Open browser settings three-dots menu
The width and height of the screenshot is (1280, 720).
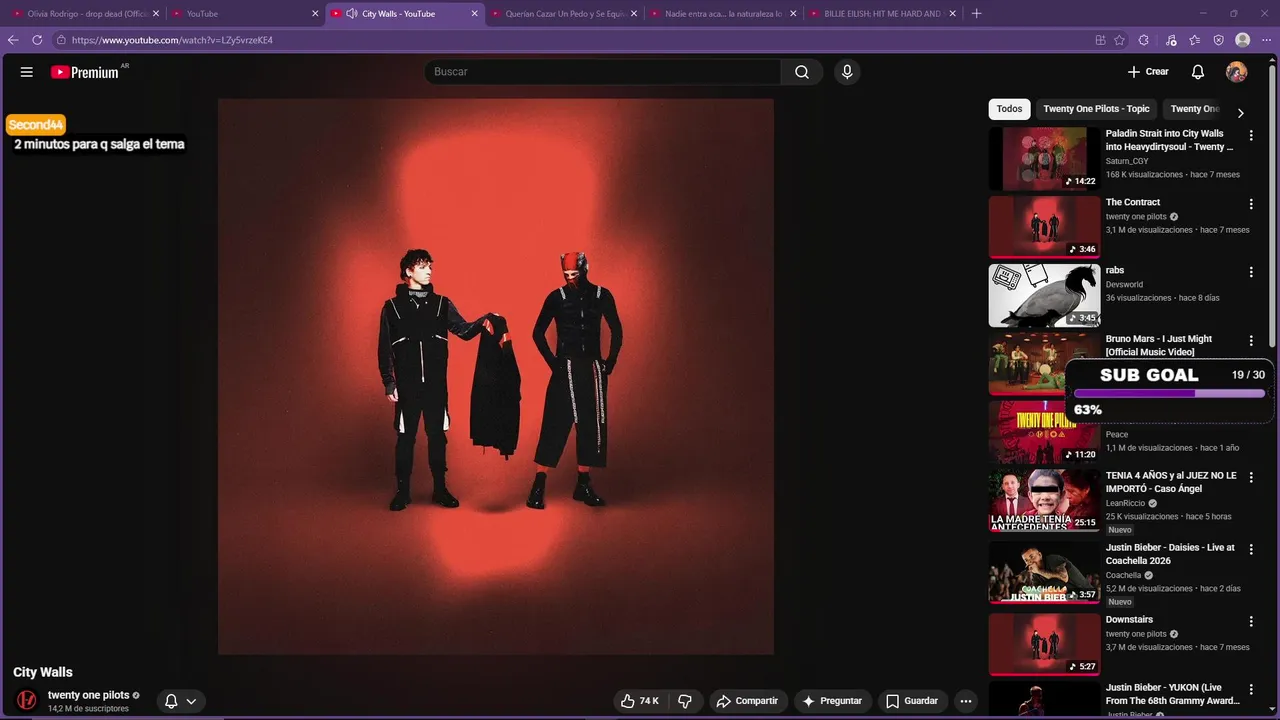[x=1266, y=40]
